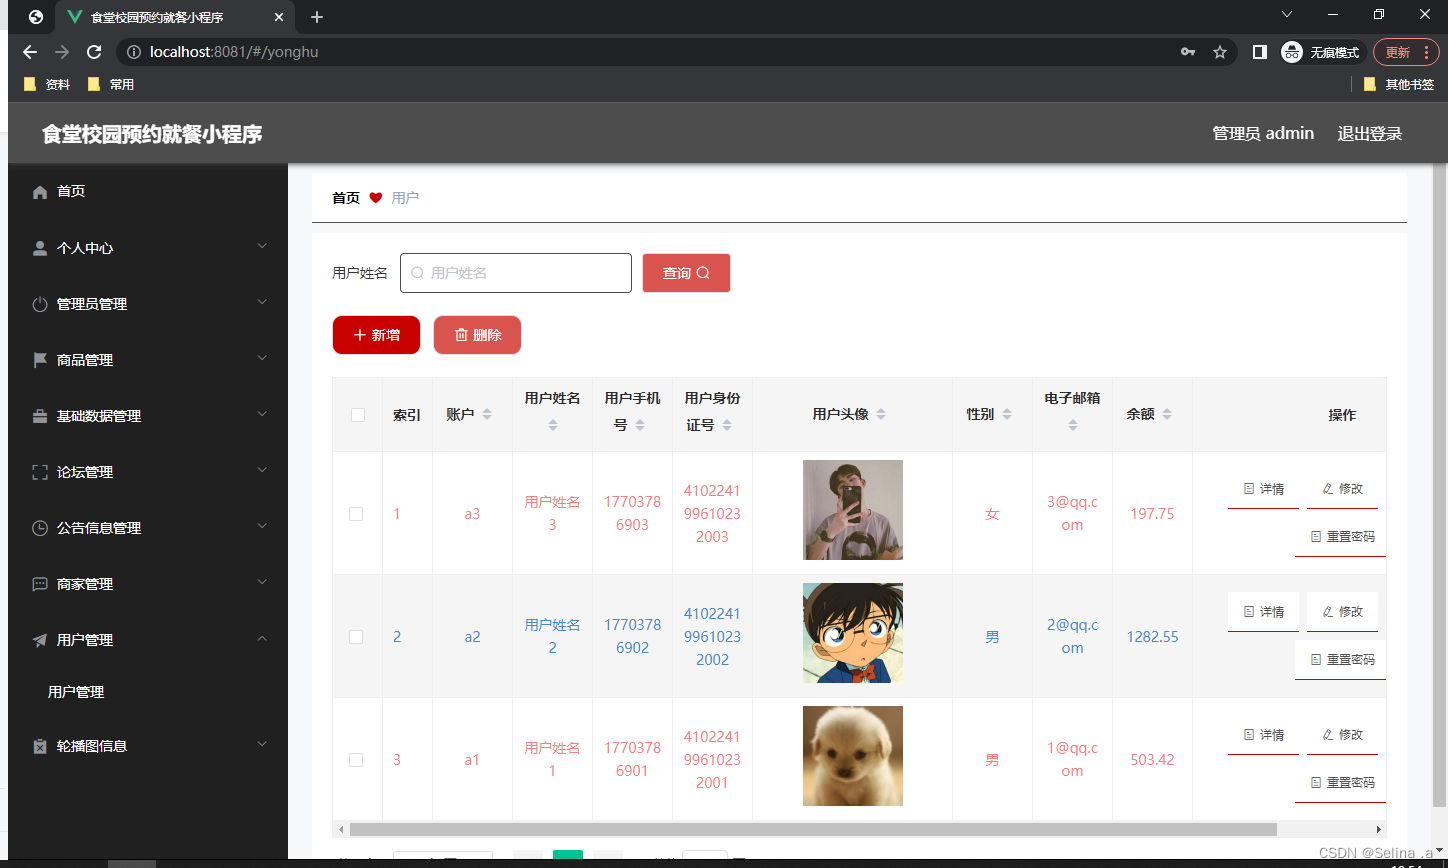Bookmark this page with the star icon
Viewport: 1448px width, 868px height.
[1220, 52]
